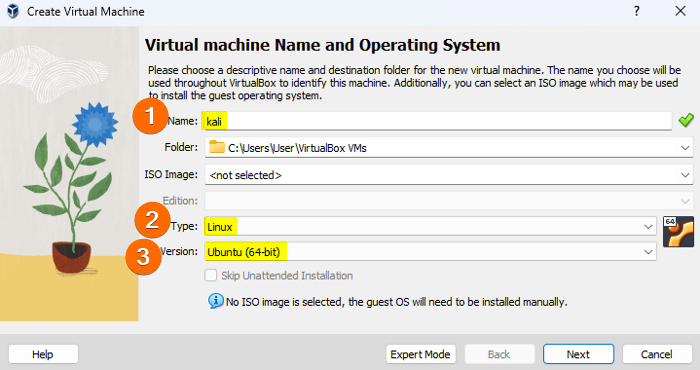Click the 'Folder:' label
700x370 pixels.
click(x=181, y=147)
